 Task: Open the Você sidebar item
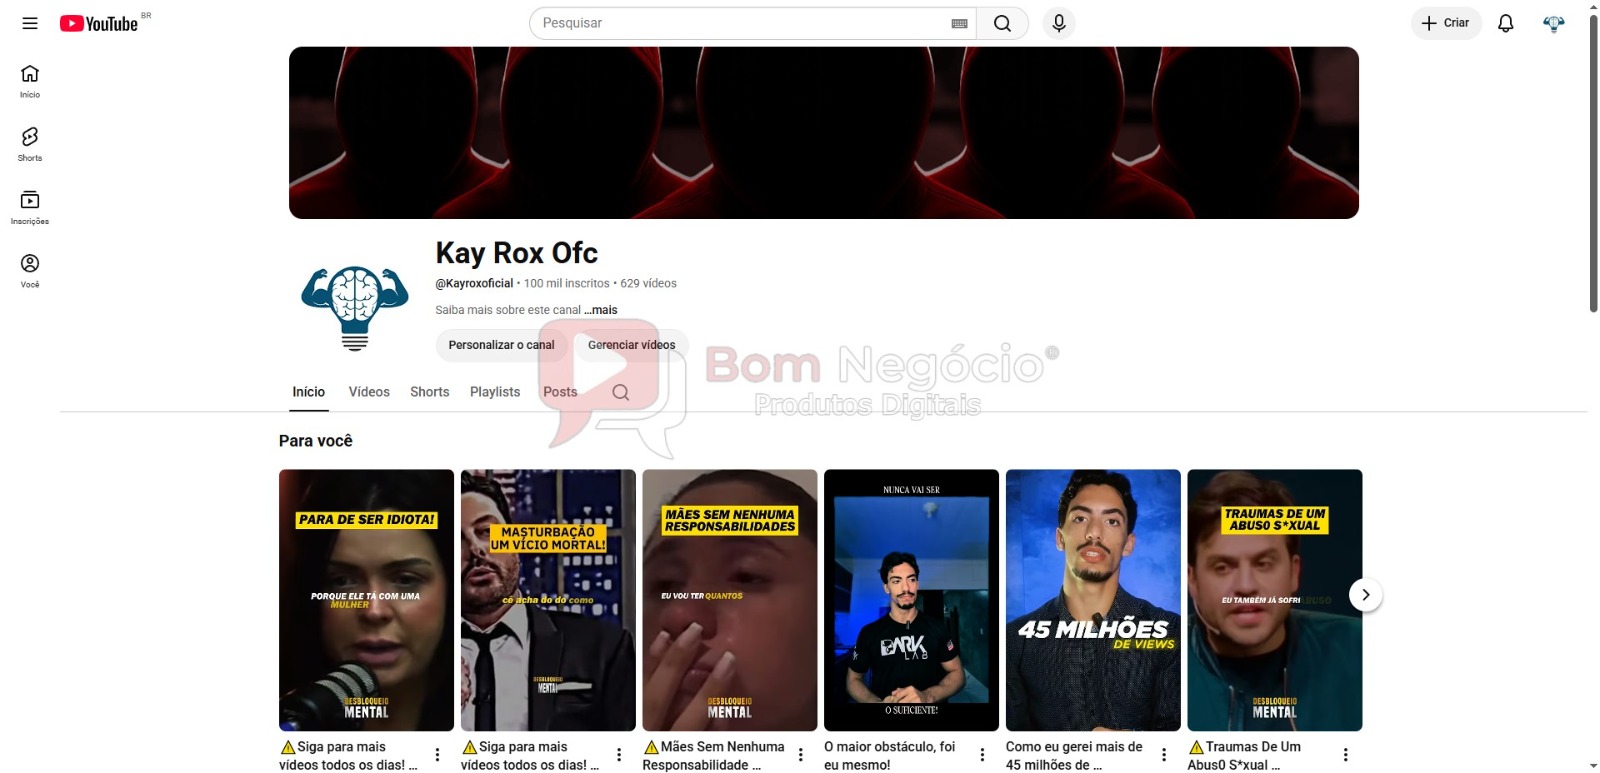click(x=30, y=271)
